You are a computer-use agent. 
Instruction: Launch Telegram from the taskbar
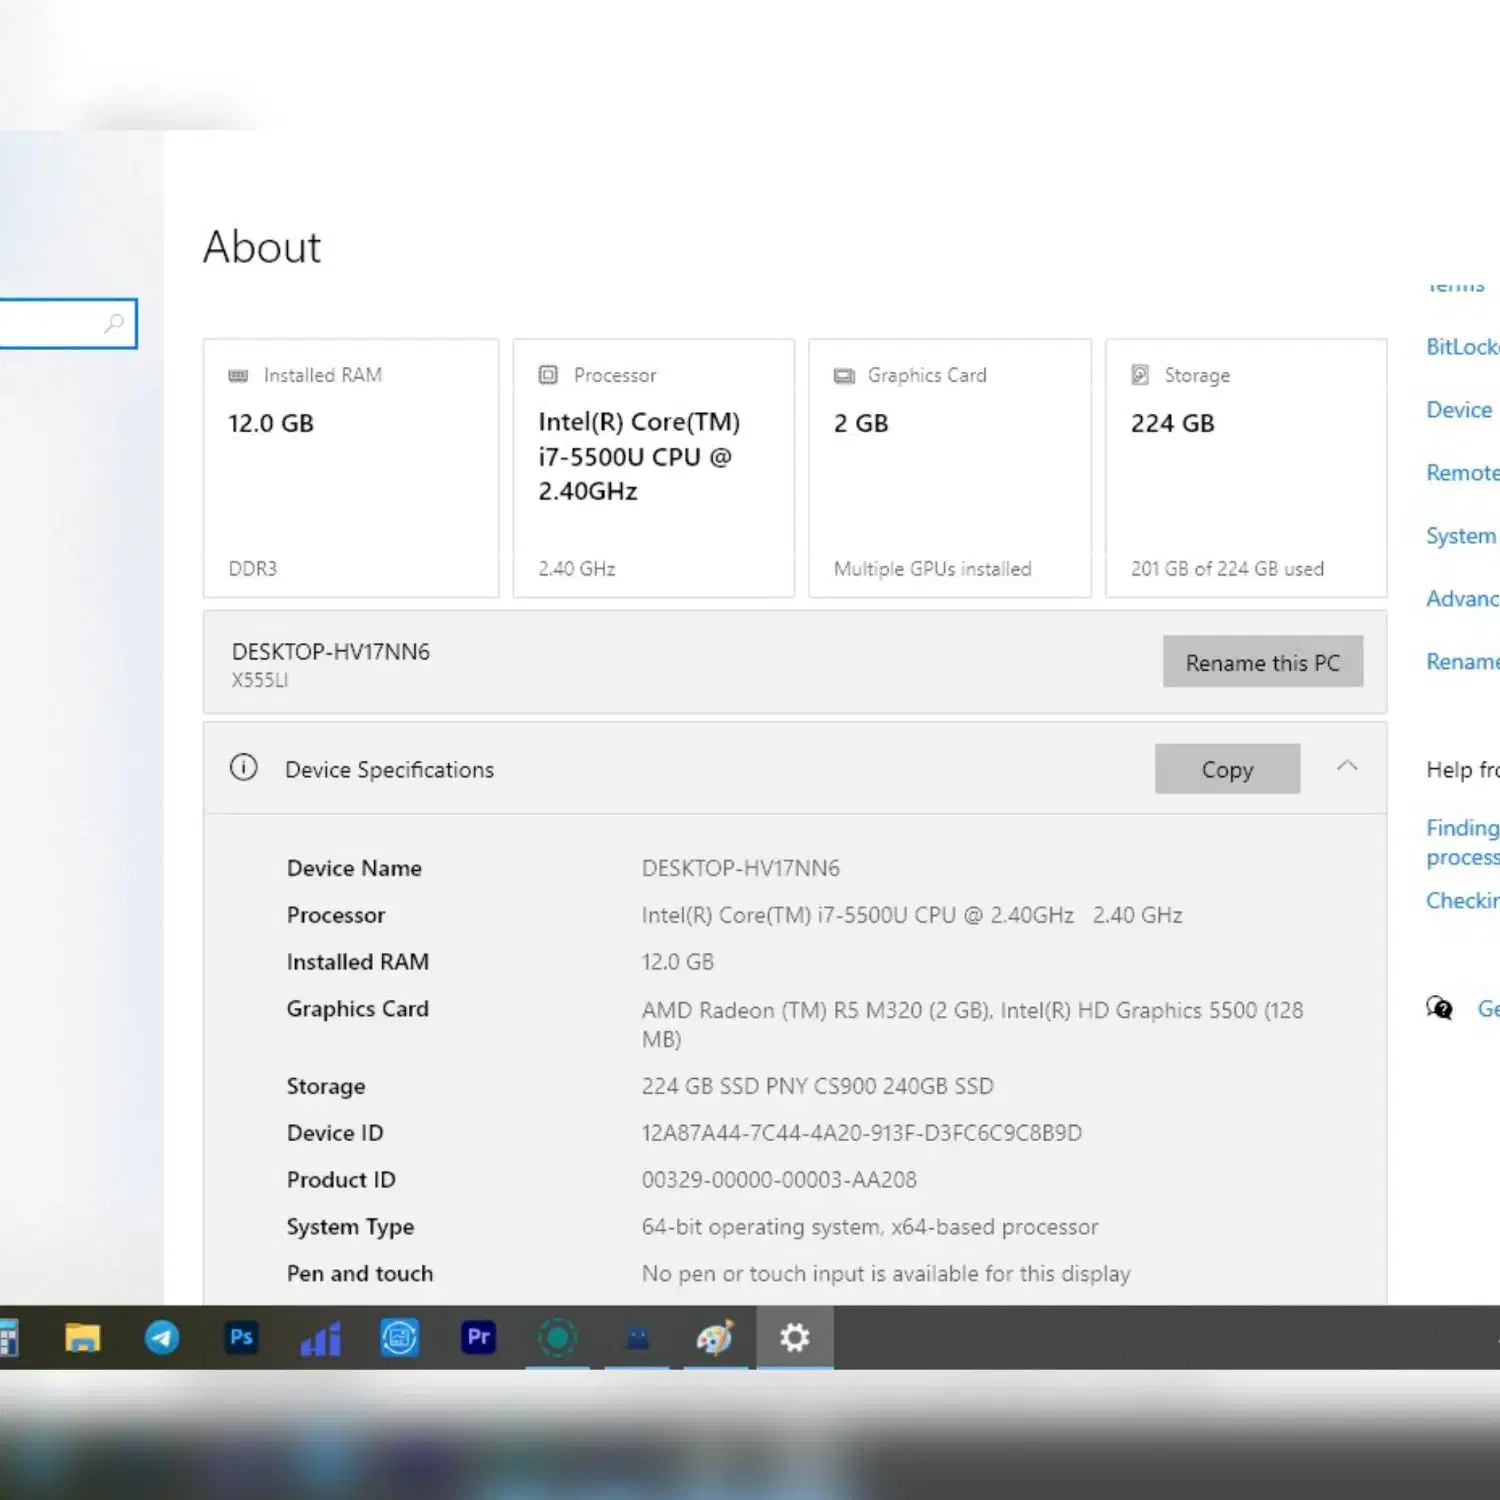click(162, 1337)
